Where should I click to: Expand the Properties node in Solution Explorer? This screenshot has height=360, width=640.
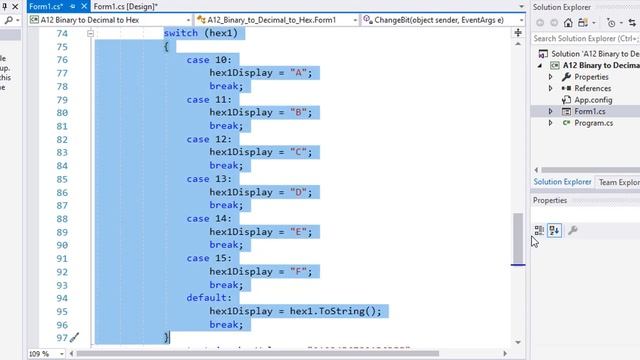pyautogui.click(x=550, y=77)
